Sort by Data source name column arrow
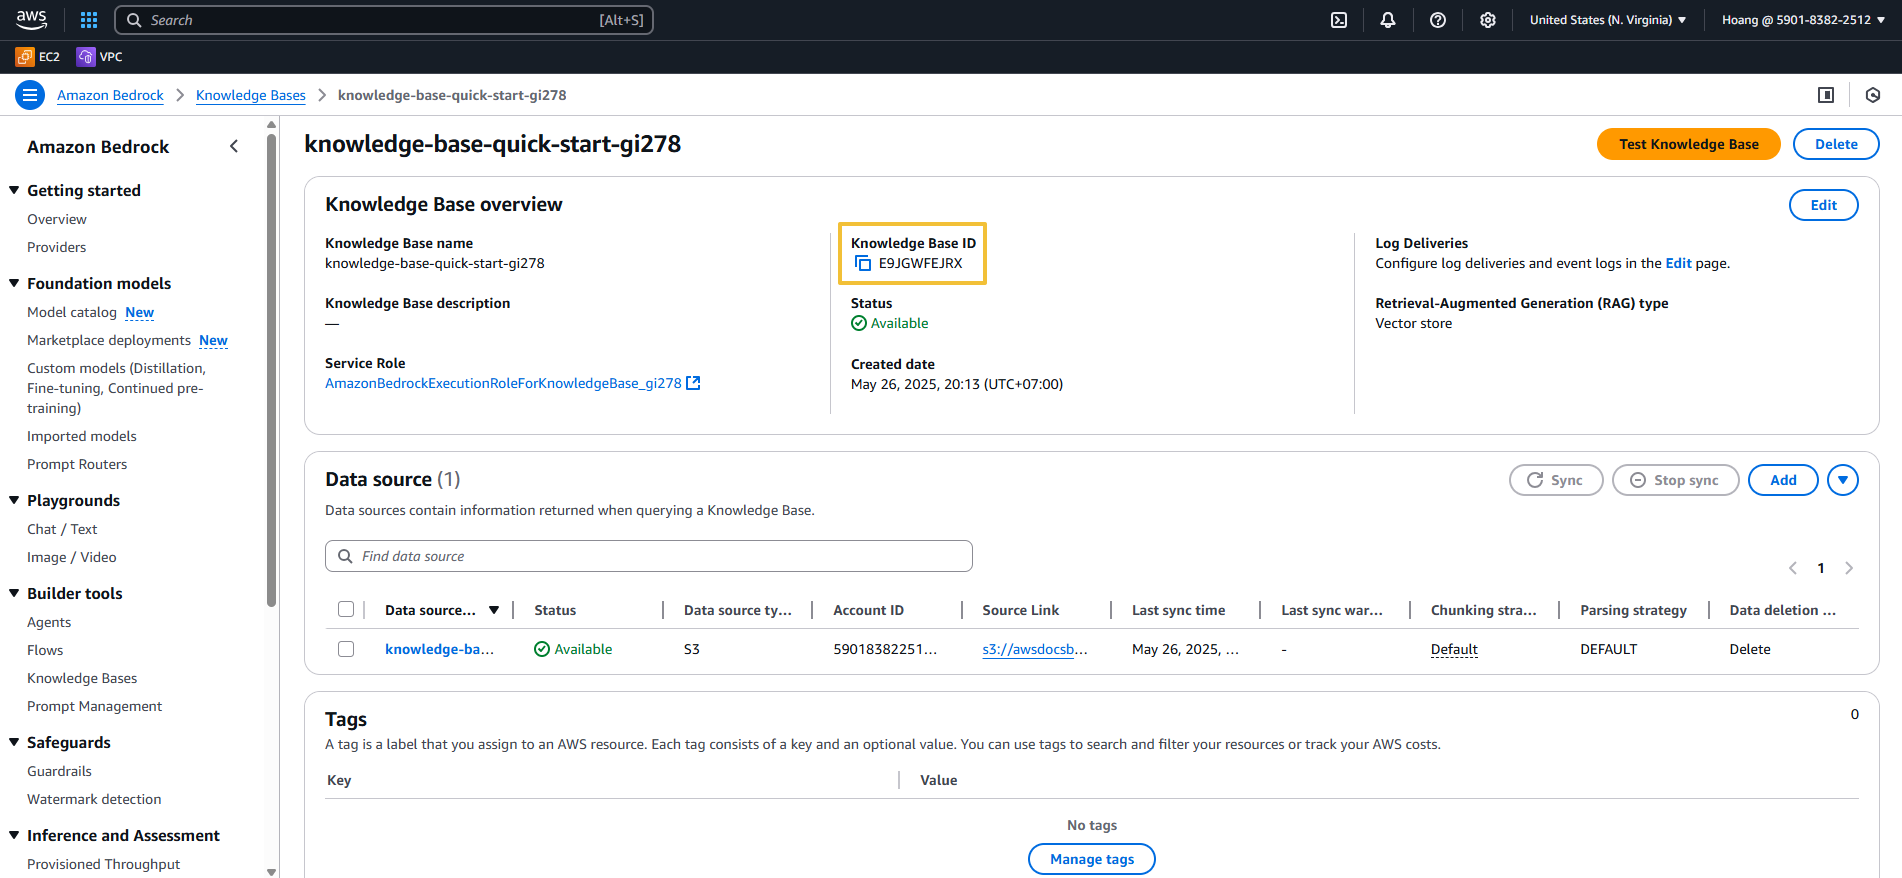The image size is (1902, 878). (x=494, y=610)
